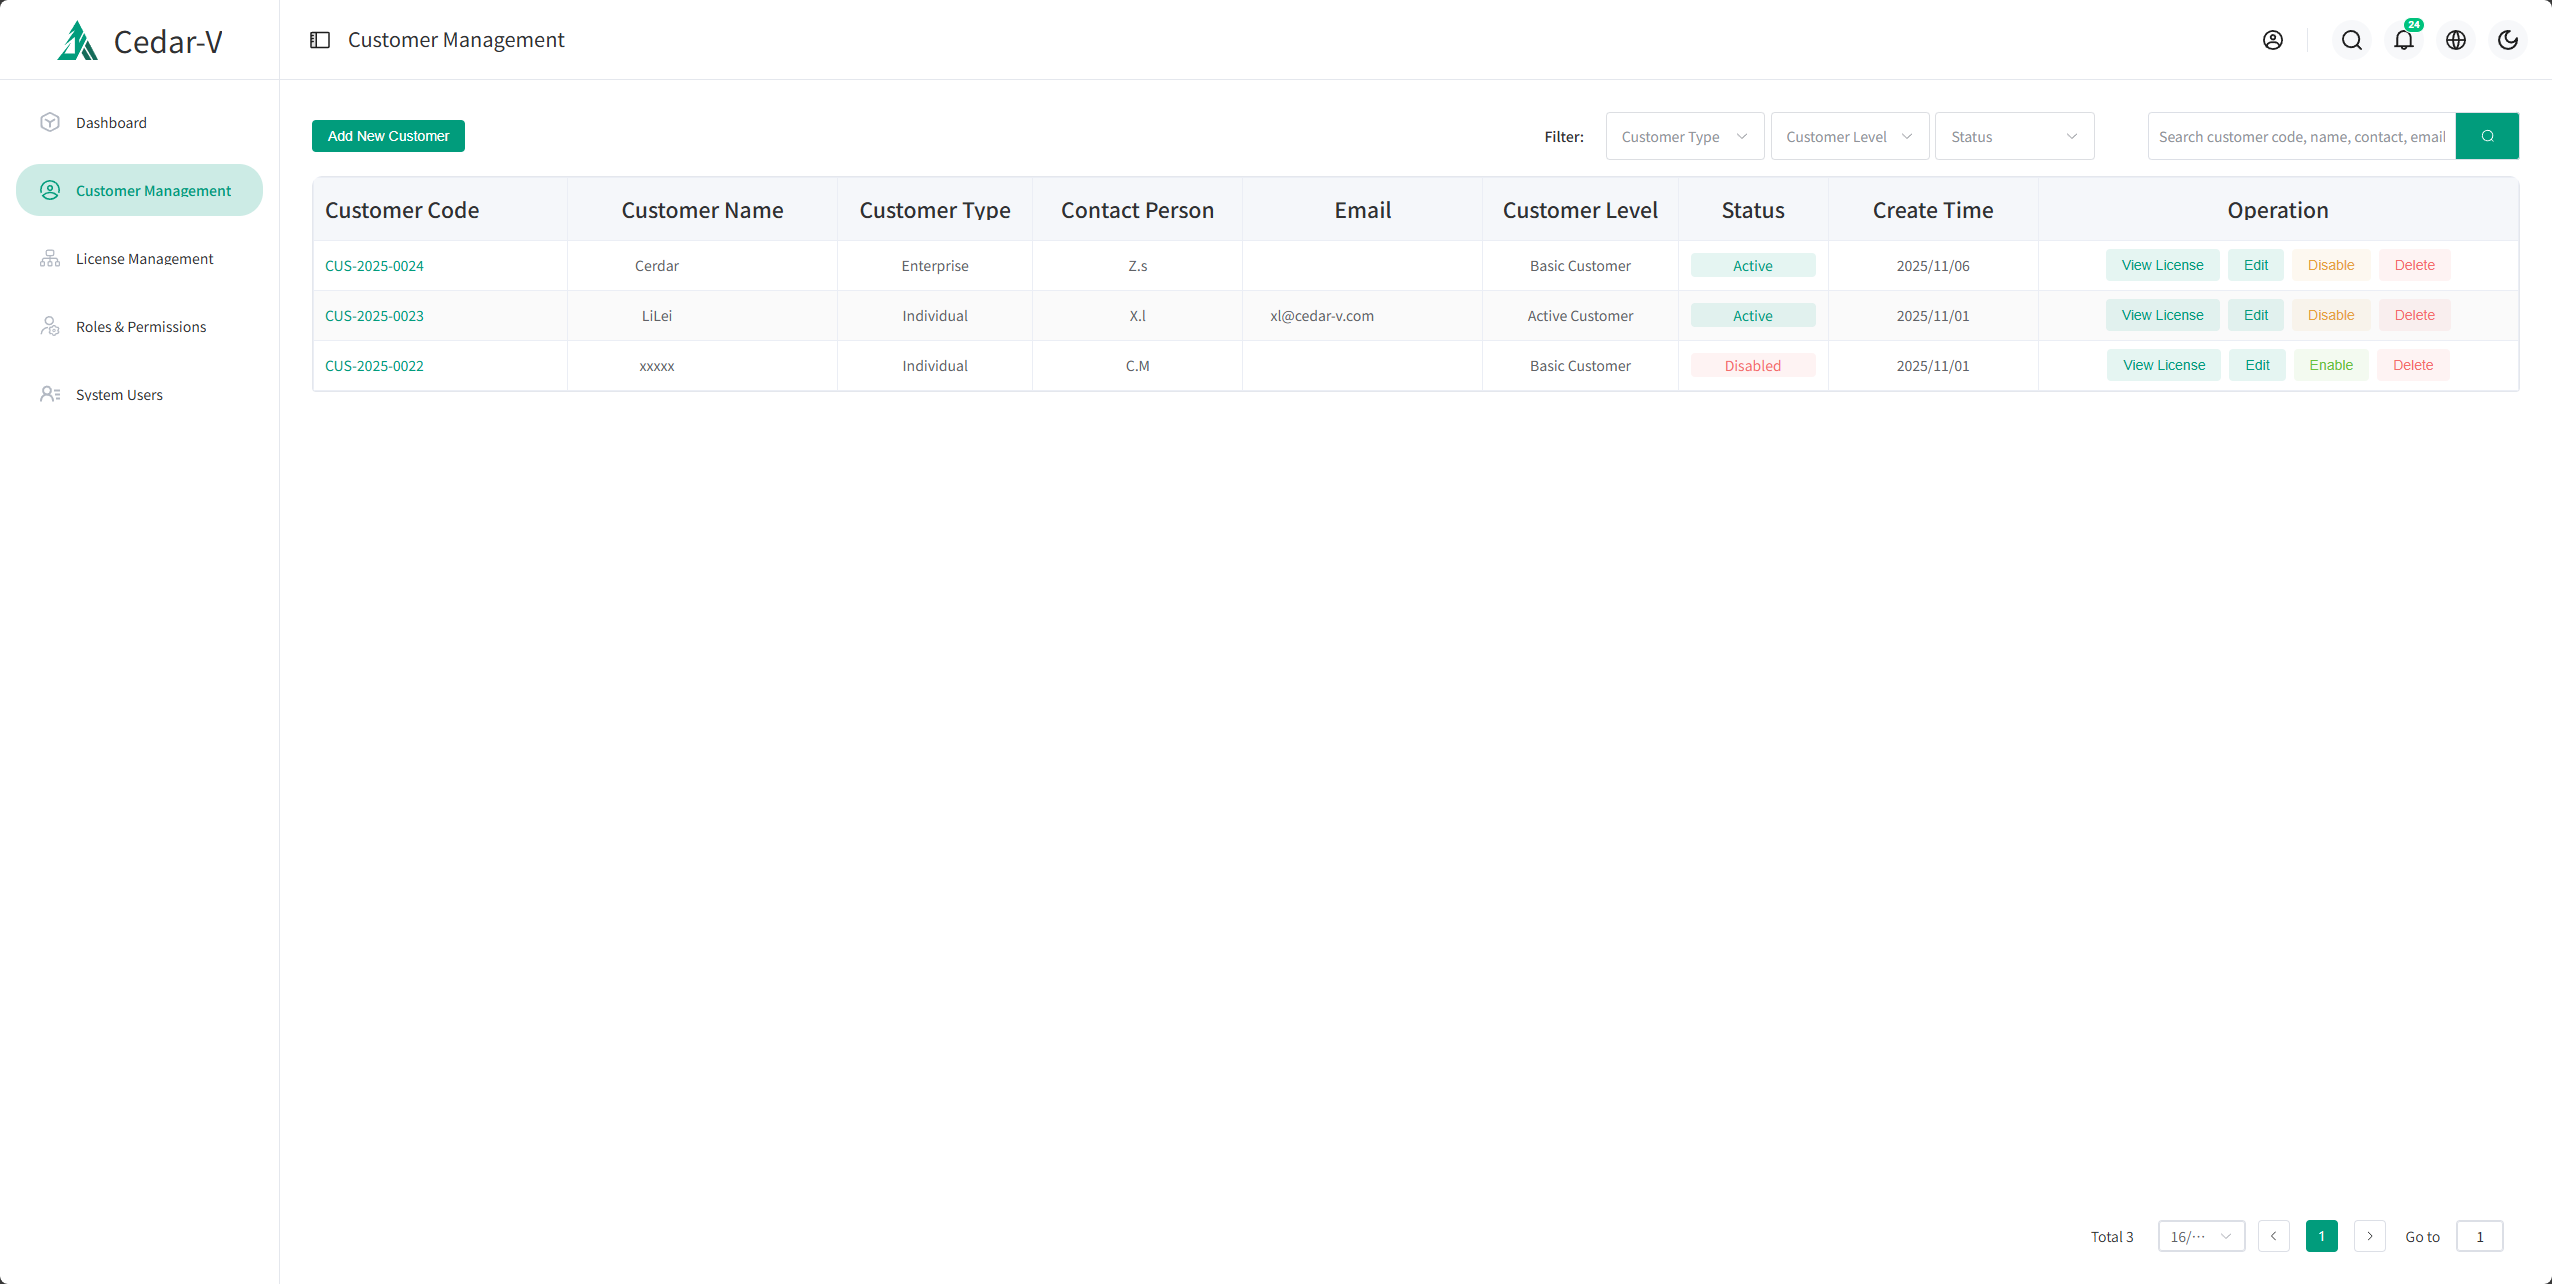Collapse the sidebar using the panel icon

pyautogui.click(x=320, y=39)
